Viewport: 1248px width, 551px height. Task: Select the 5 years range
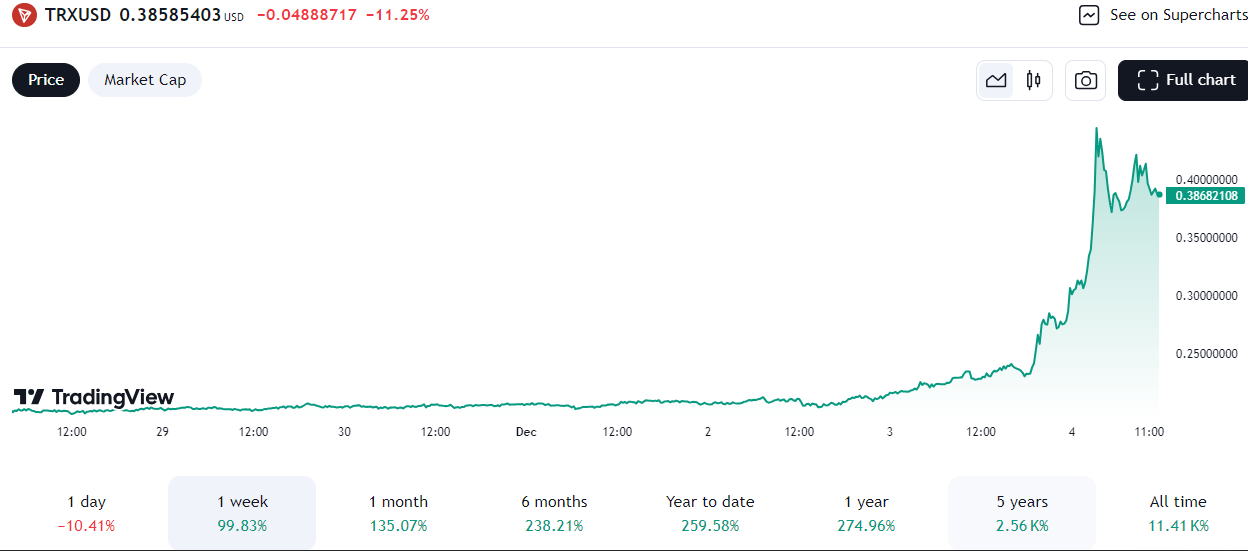[1022, 512]
